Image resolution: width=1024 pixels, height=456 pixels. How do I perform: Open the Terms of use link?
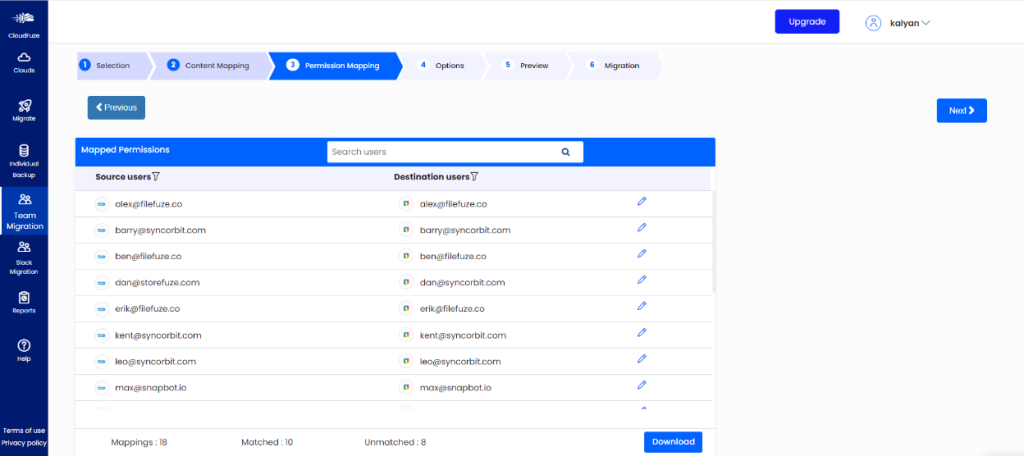pos(24,431)
